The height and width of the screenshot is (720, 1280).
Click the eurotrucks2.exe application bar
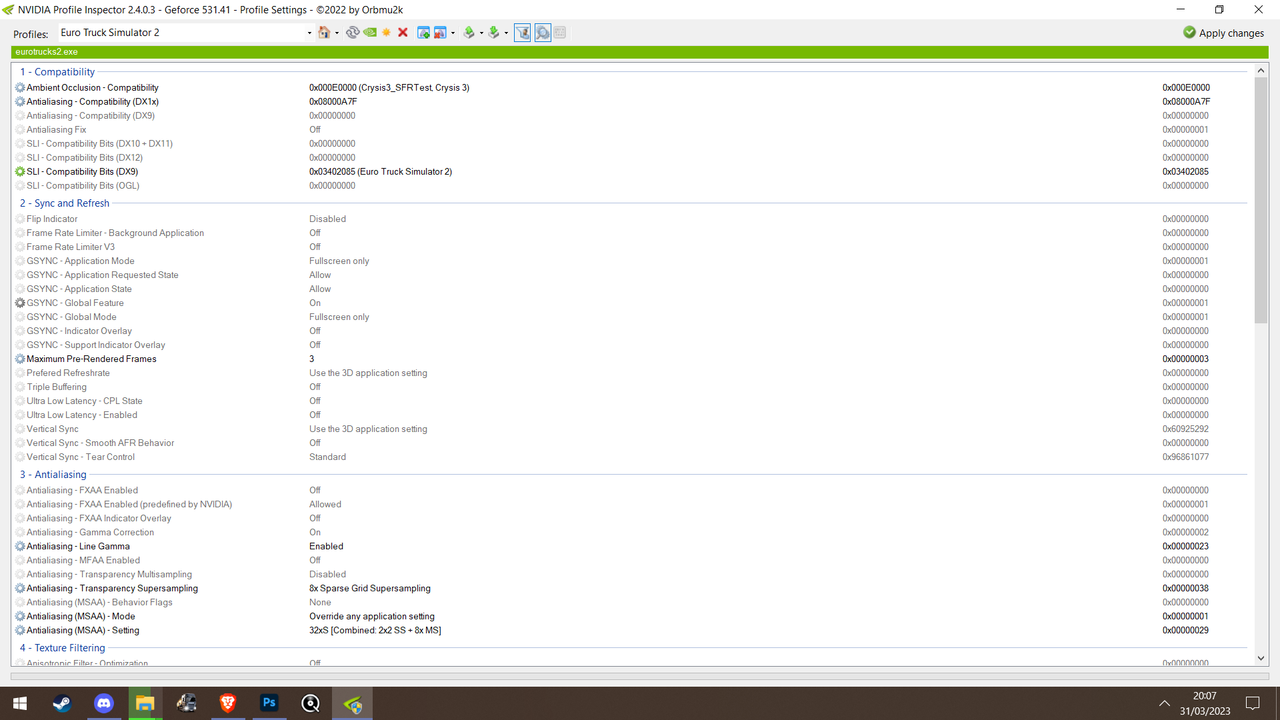[x=640, y=52]
